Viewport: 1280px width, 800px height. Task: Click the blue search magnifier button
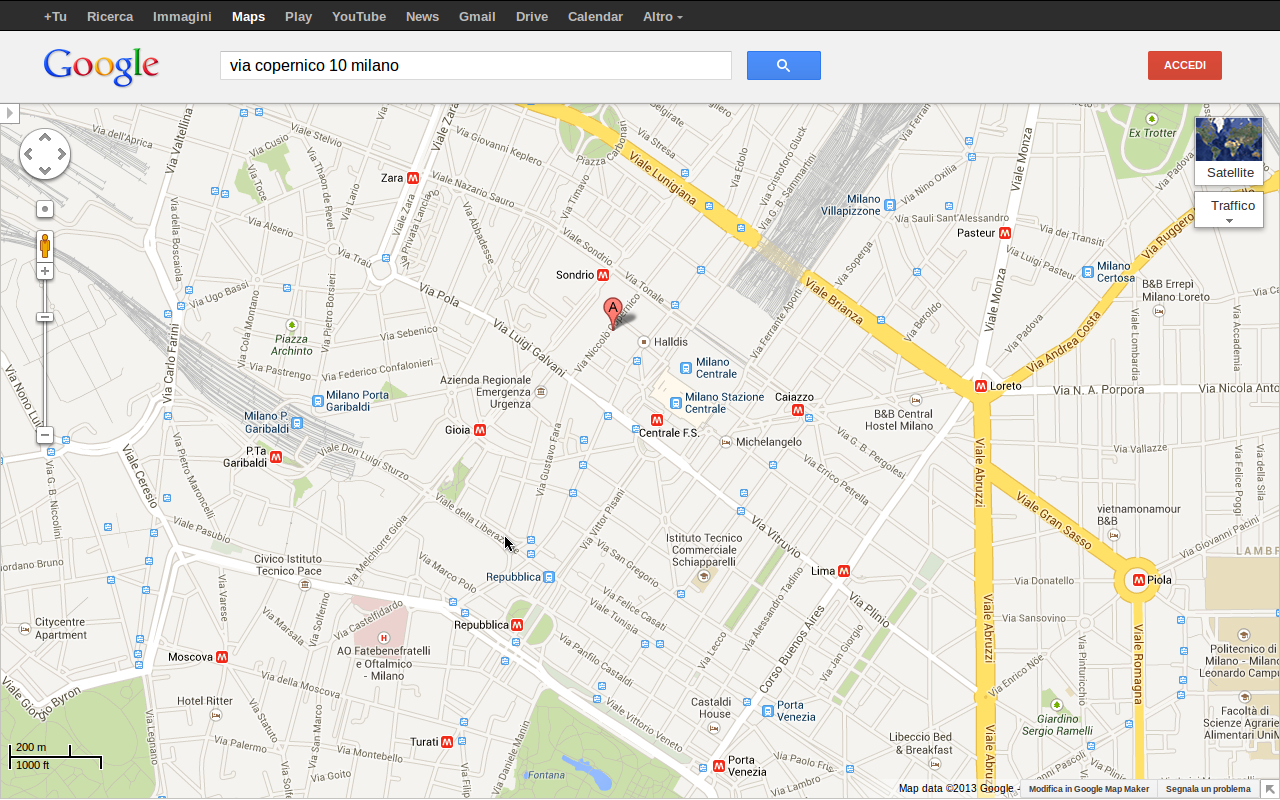(x=784, y=65)
